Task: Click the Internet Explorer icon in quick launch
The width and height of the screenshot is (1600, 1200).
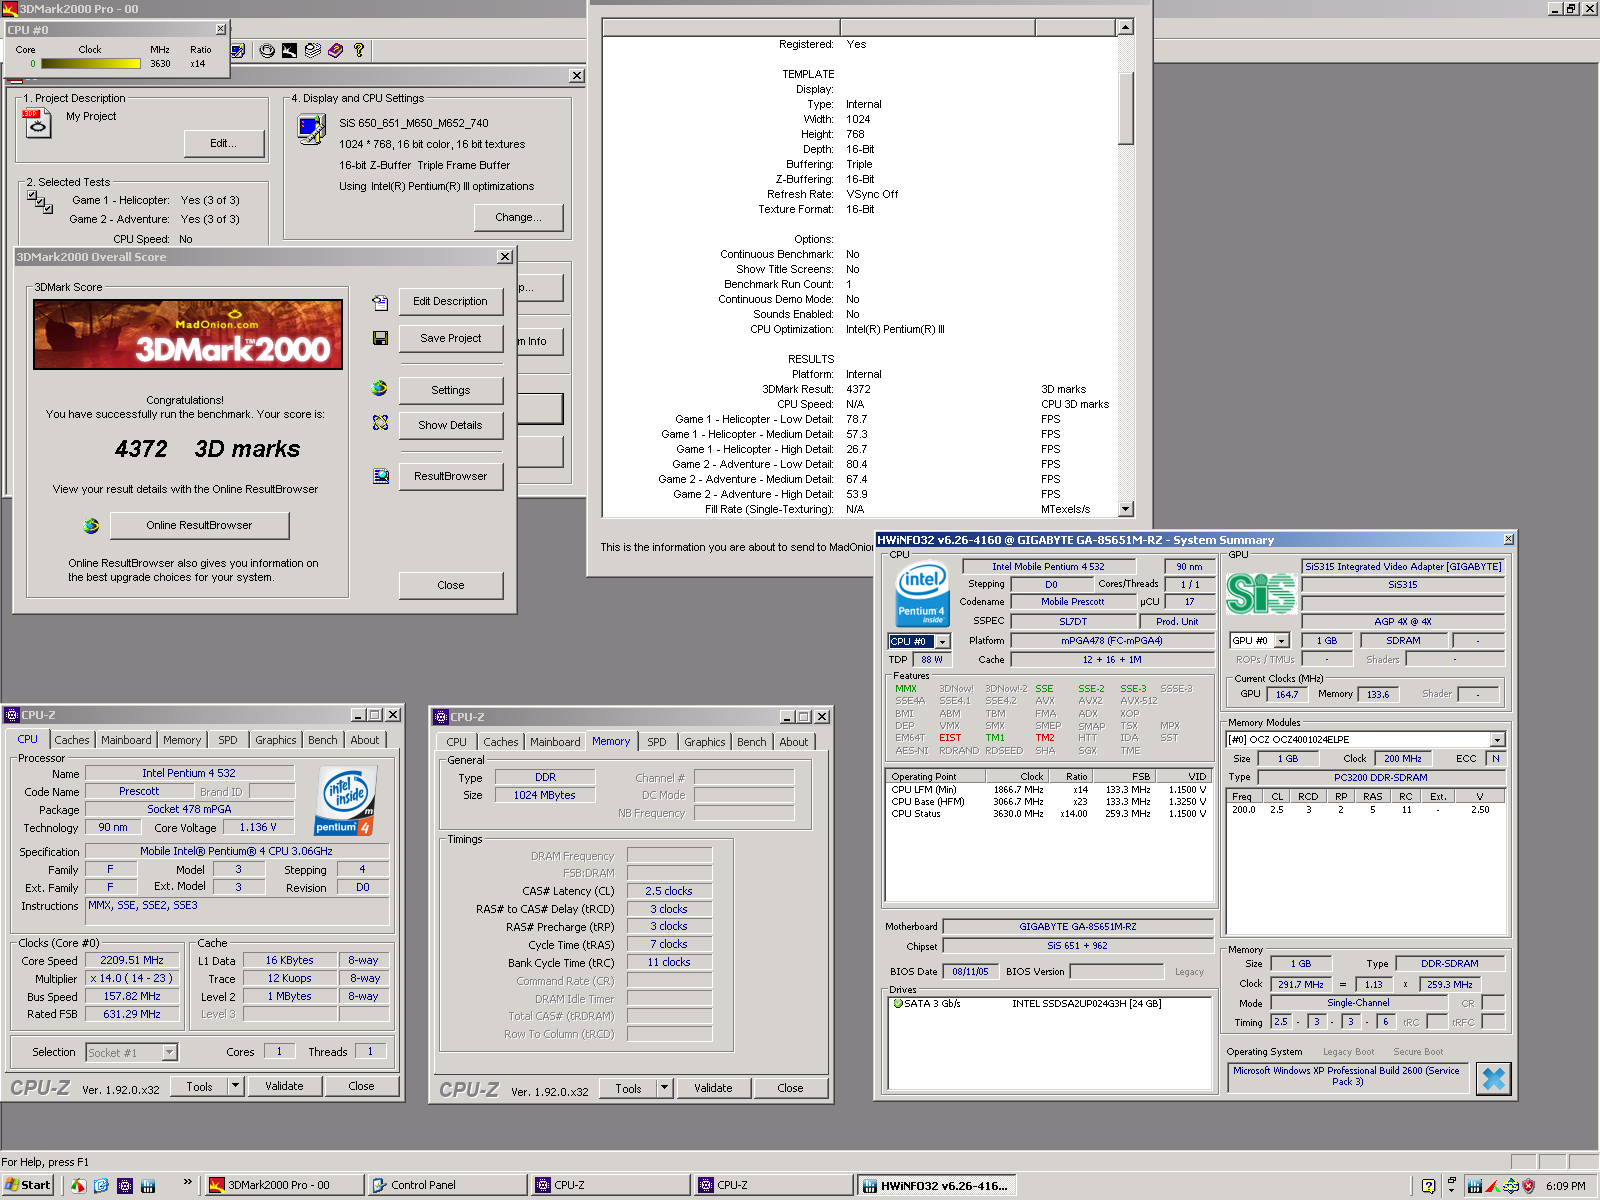Action: [101, 1186]
